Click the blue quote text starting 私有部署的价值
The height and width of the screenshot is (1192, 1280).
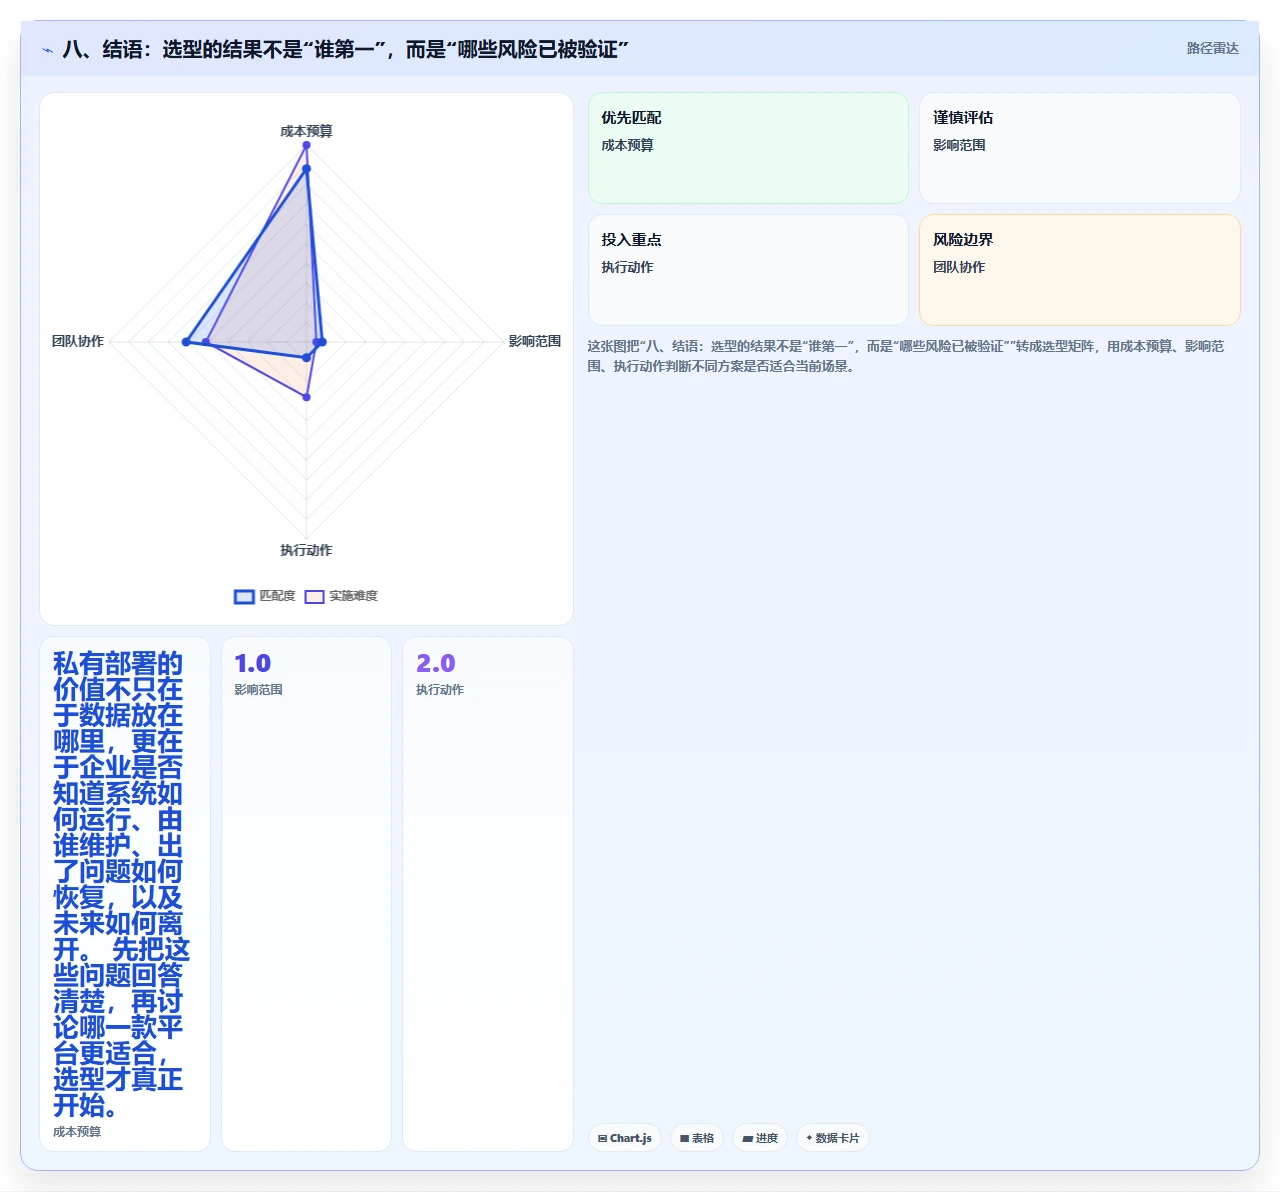tap(120, 884)
